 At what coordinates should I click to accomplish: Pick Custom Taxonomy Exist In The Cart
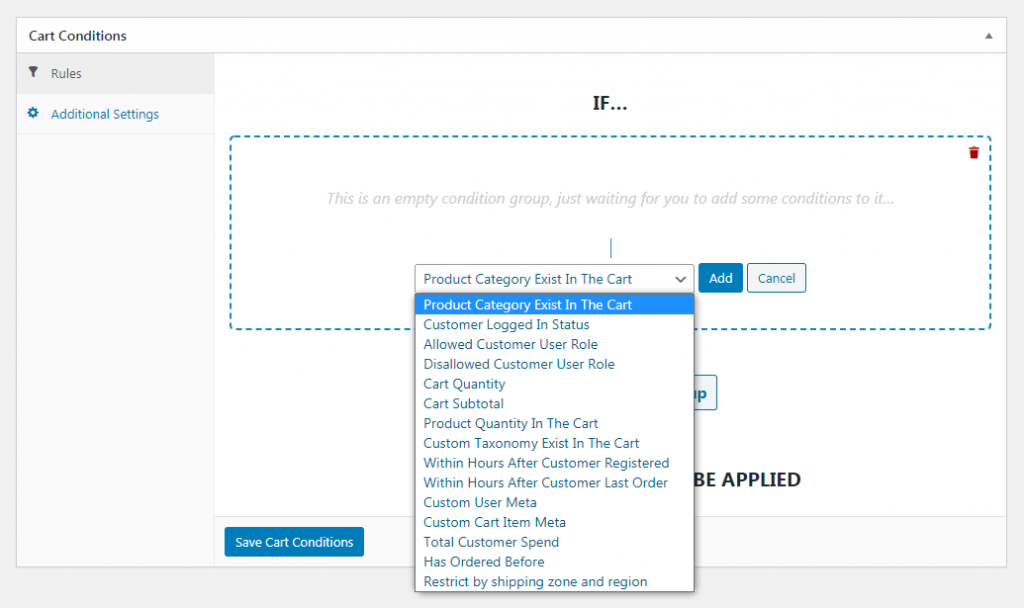[x=554, y=443]
